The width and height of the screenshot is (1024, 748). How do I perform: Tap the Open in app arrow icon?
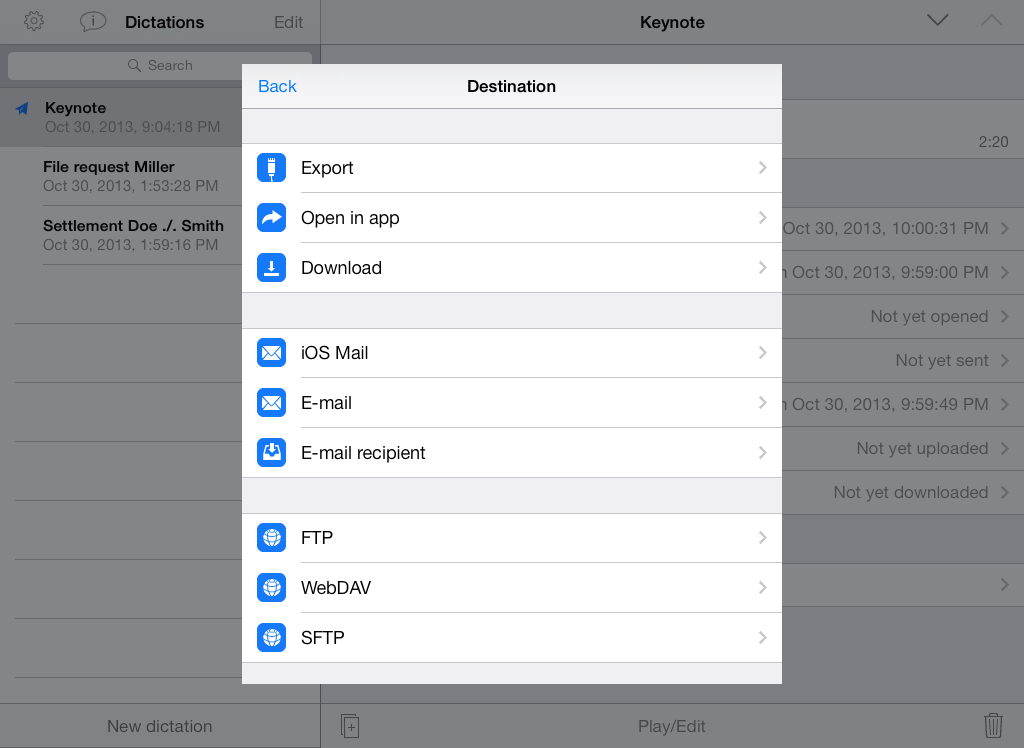pyautogui.click(x=271, y=218)
